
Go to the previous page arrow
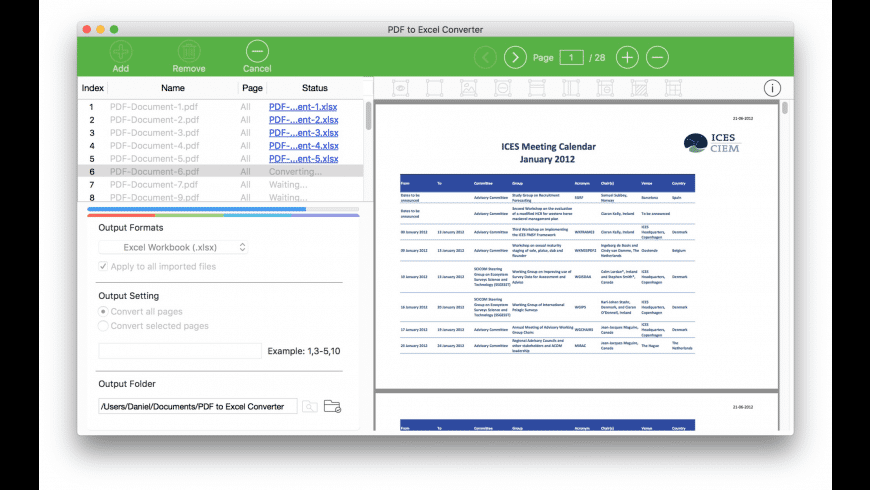pos(485,57)
